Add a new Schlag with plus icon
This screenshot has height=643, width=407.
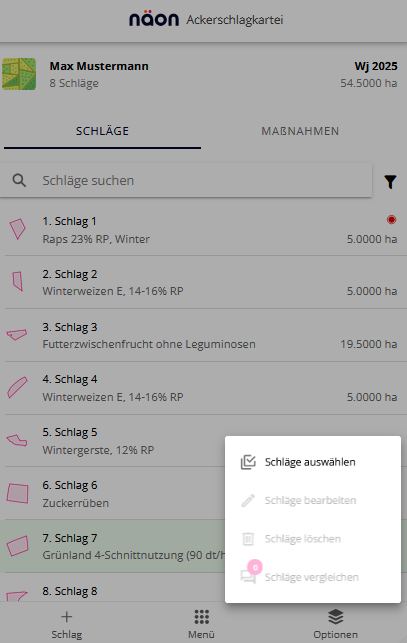coord(66,617)
